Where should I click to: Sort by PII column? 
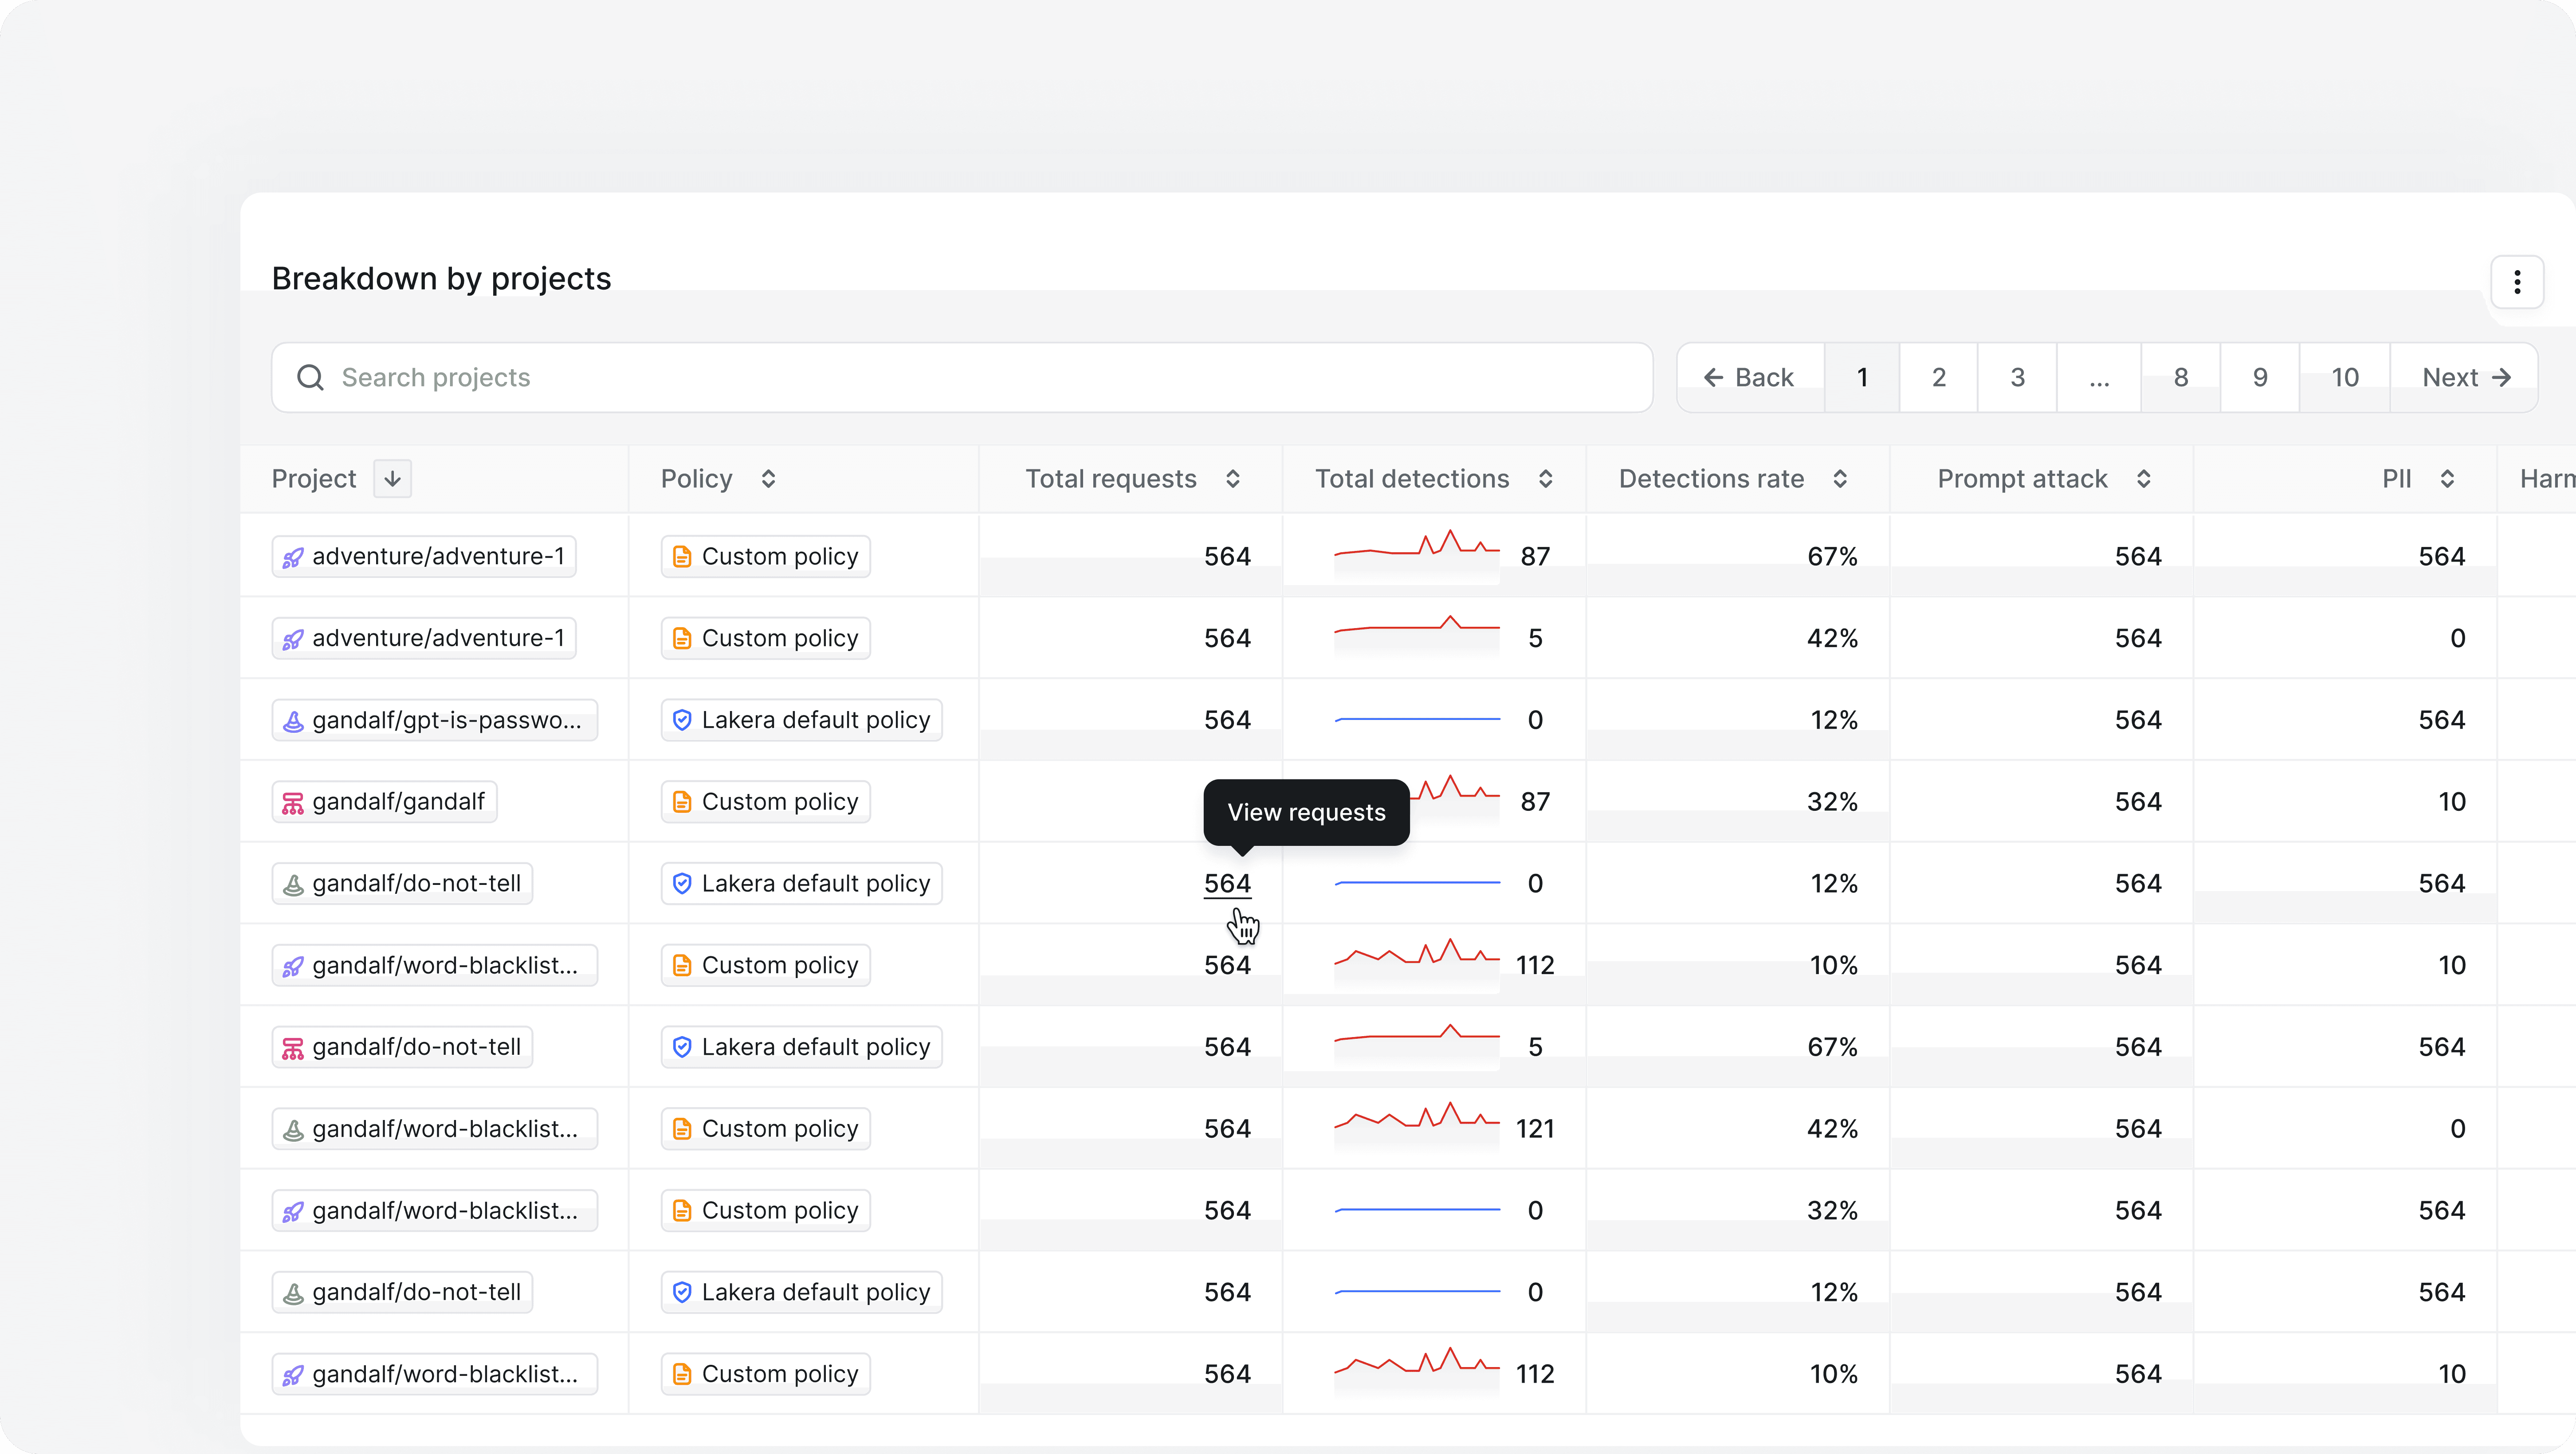pyautogui.click(x=2447, y=479)
